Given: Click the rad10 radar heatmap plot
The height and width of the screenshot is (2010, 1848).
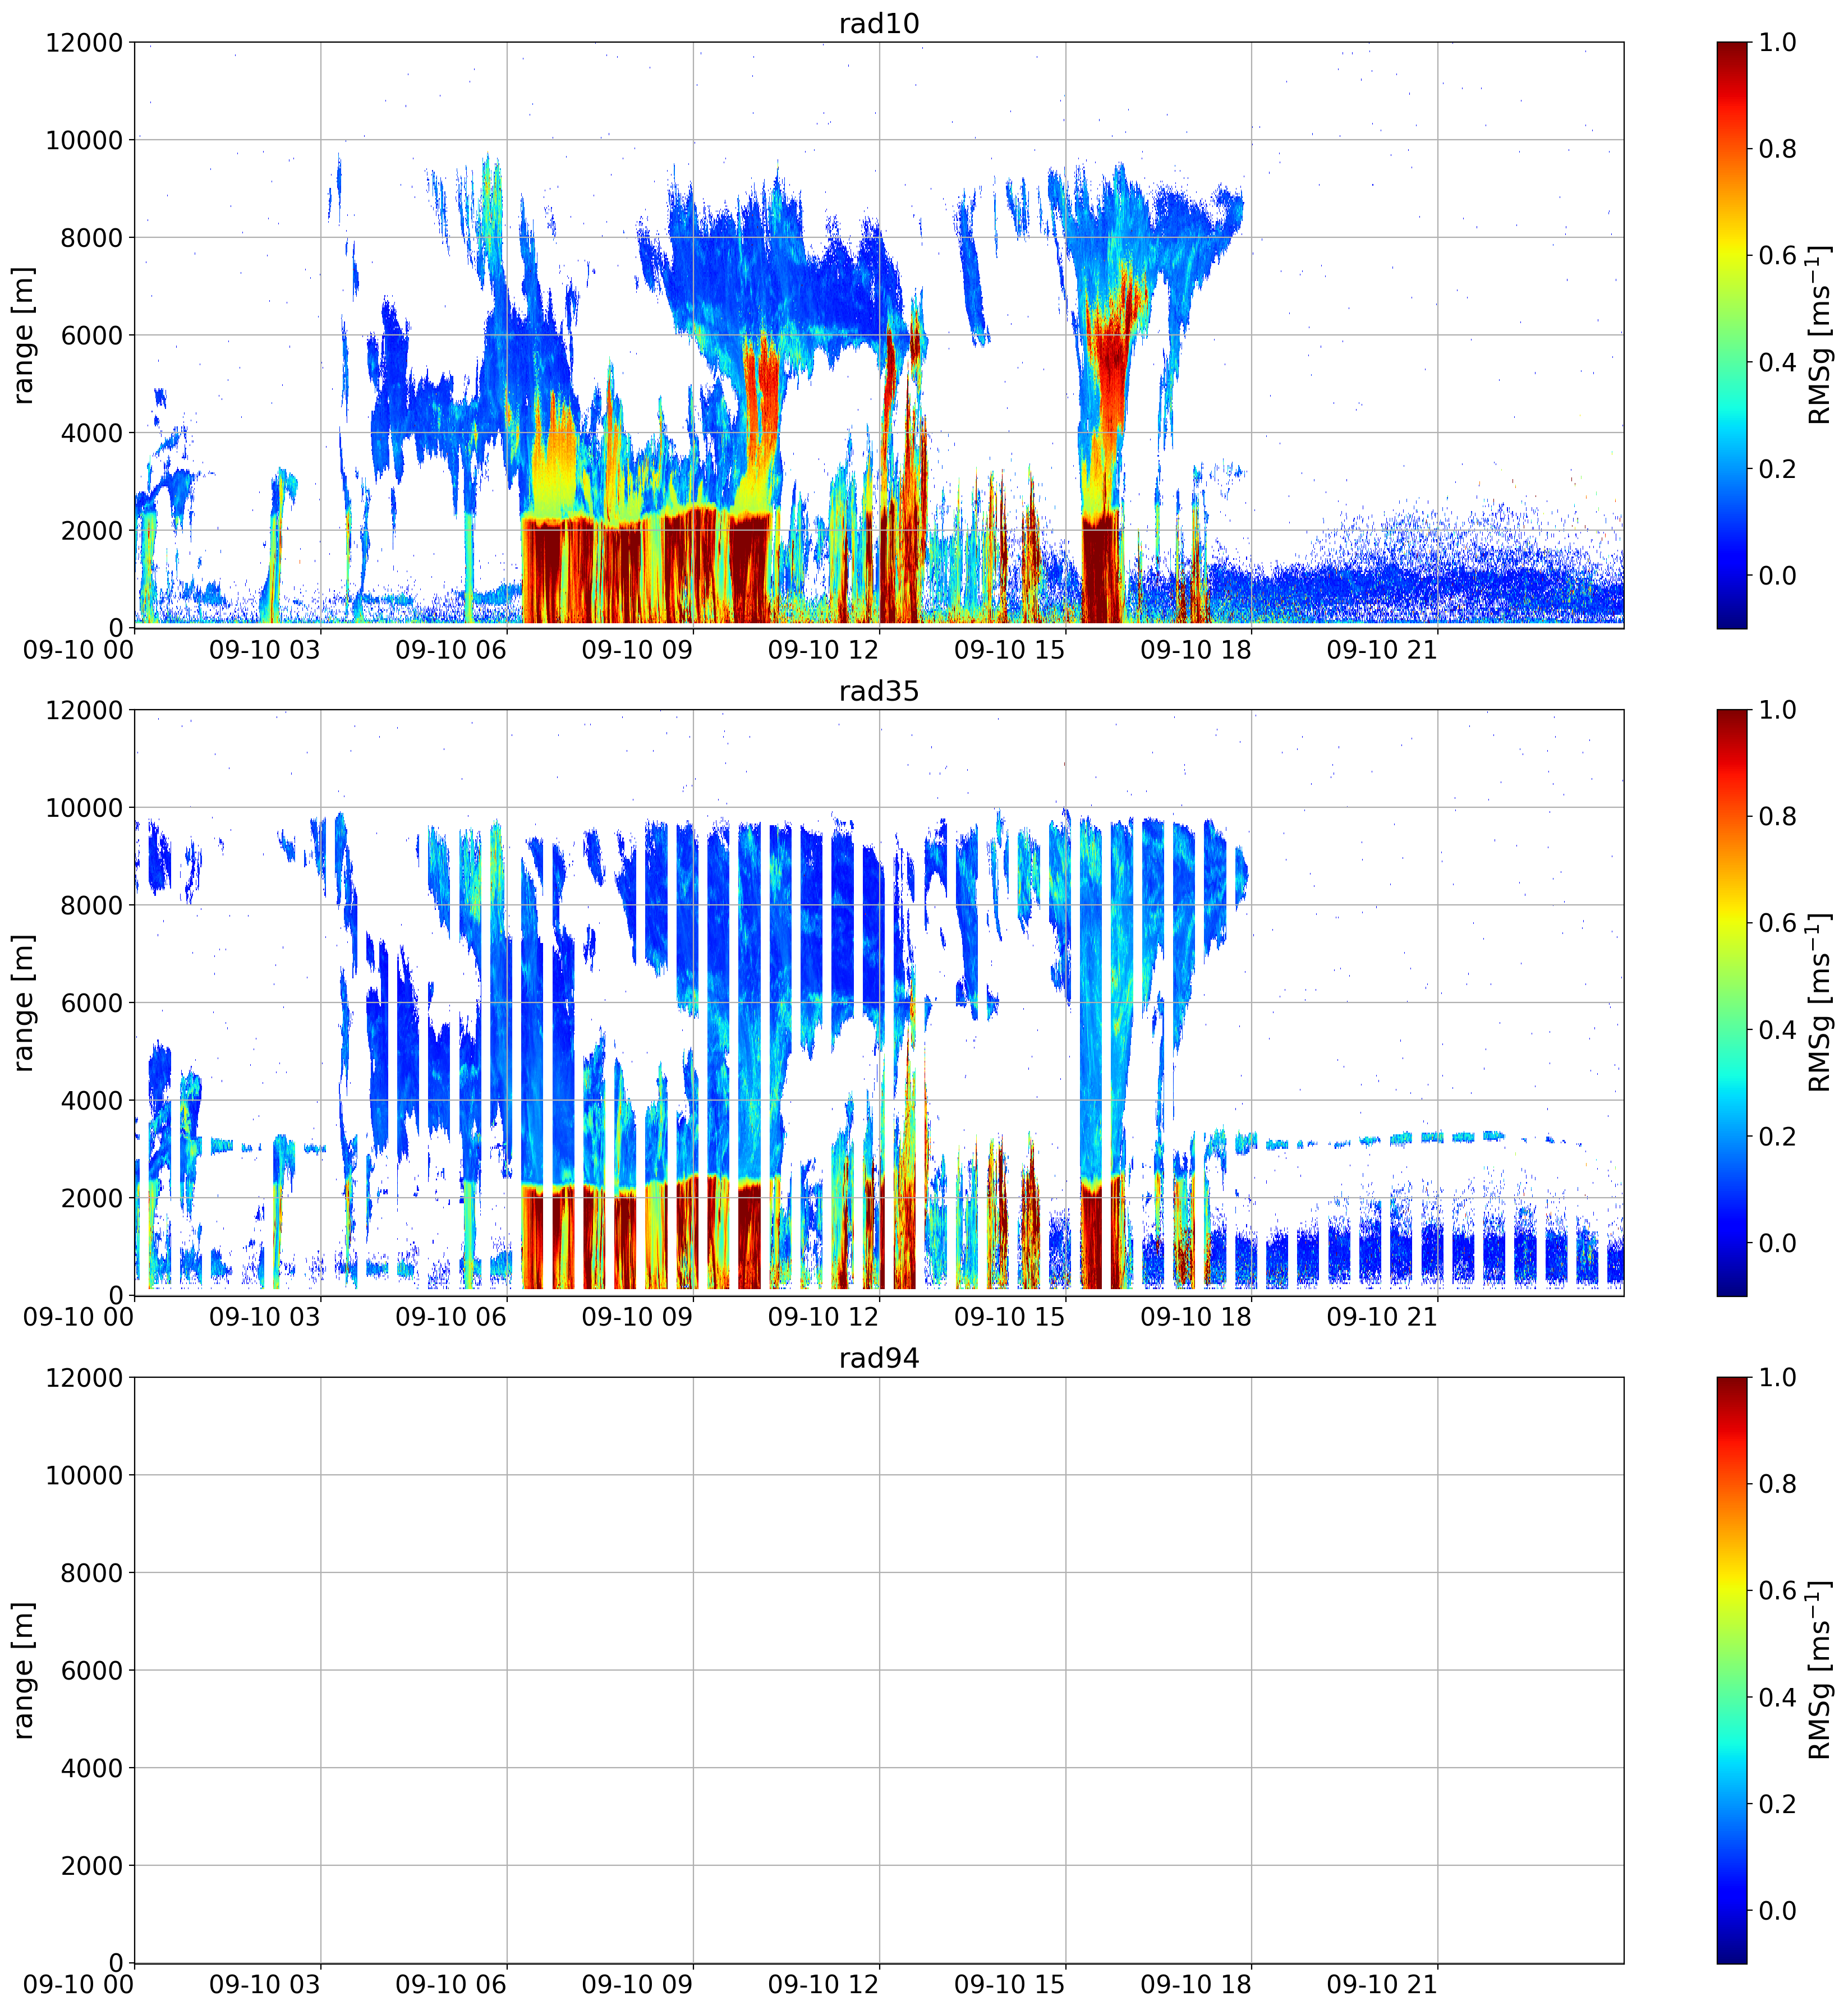Looking at the screenshot, I should [879, 335].
